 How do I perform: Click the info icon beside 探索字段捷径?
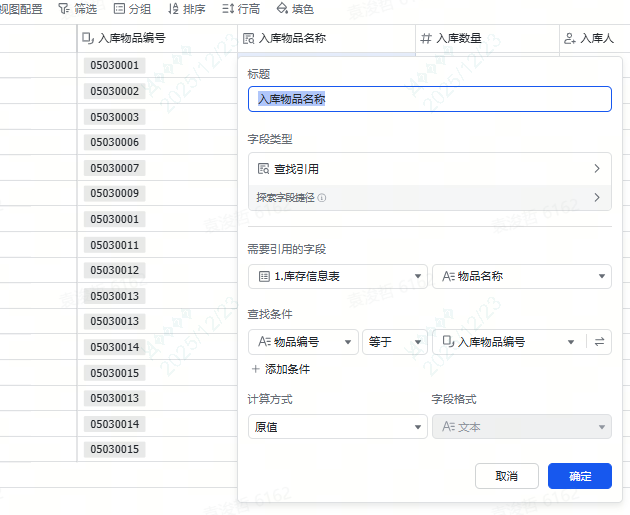click(322, 198)
